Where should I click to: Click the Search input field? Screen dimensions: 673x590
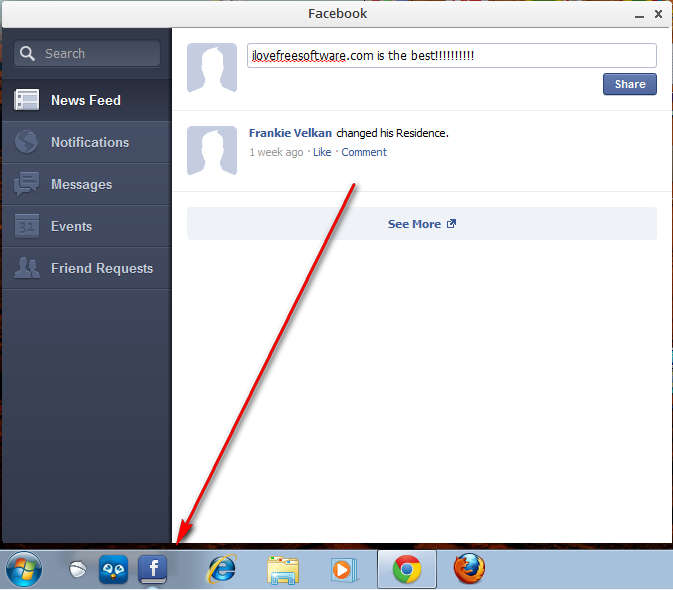tap(87, 54)
